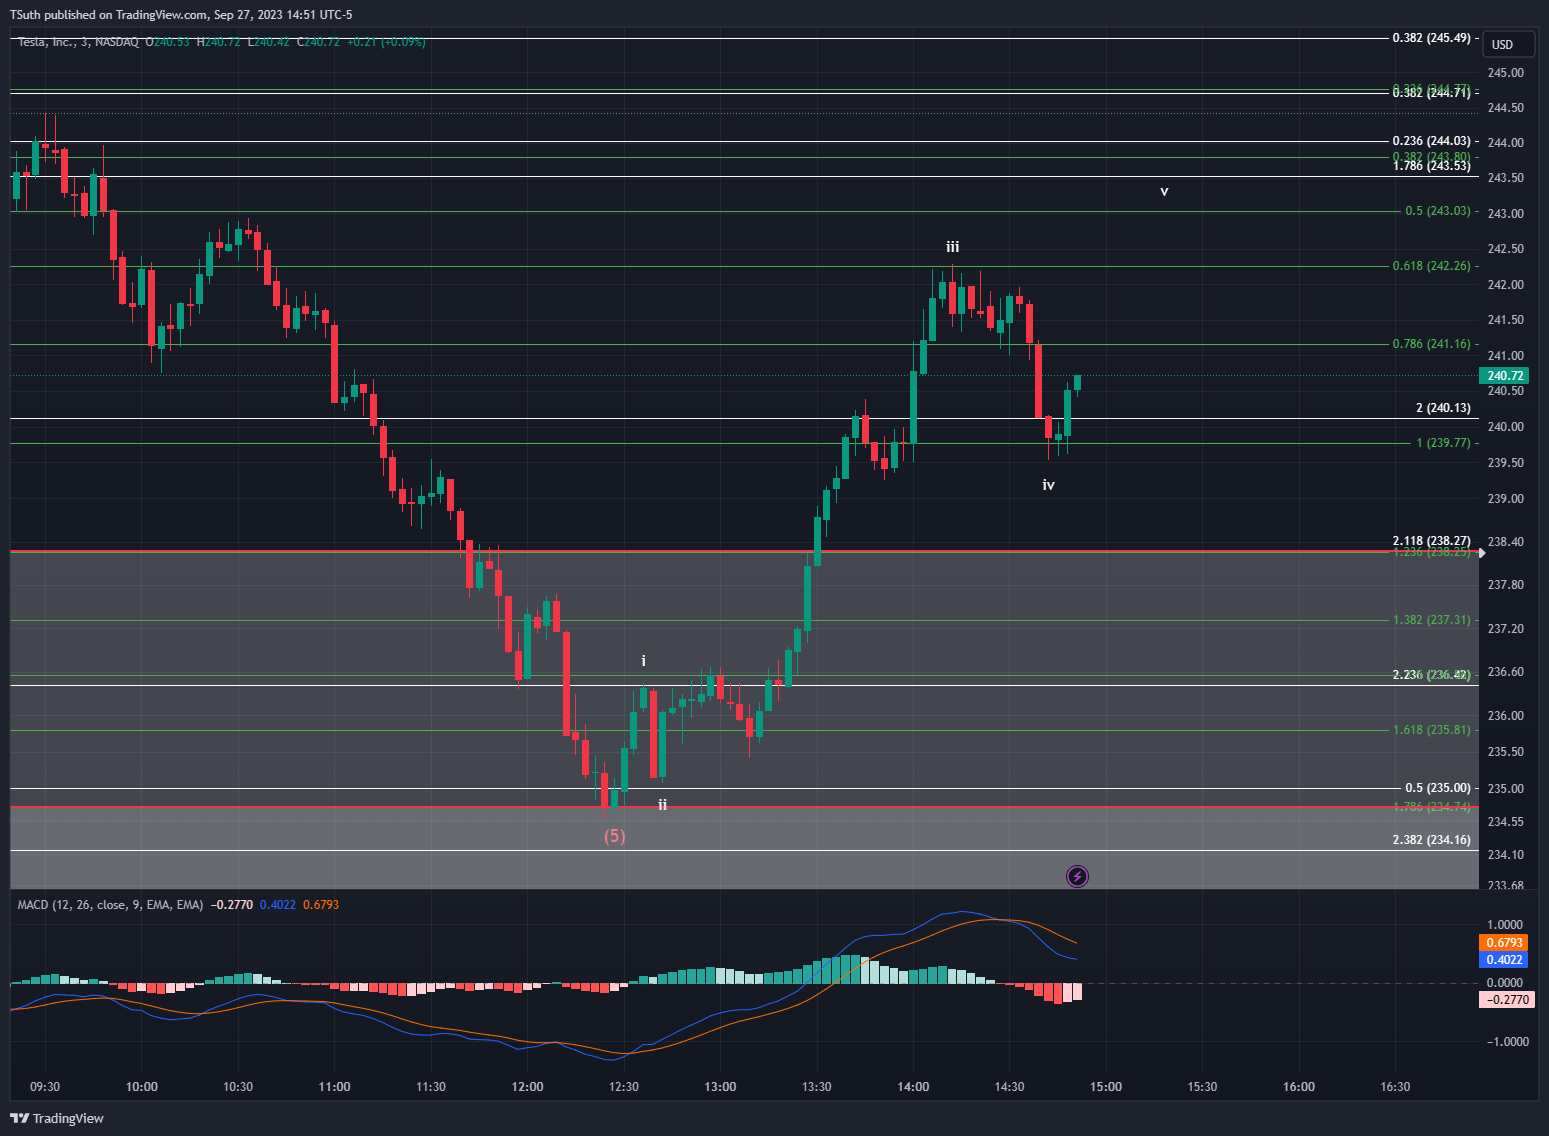Click the green Fibonacci label 1 (239.77)
This screenshot has height=1136, width=1549.
1443,443
